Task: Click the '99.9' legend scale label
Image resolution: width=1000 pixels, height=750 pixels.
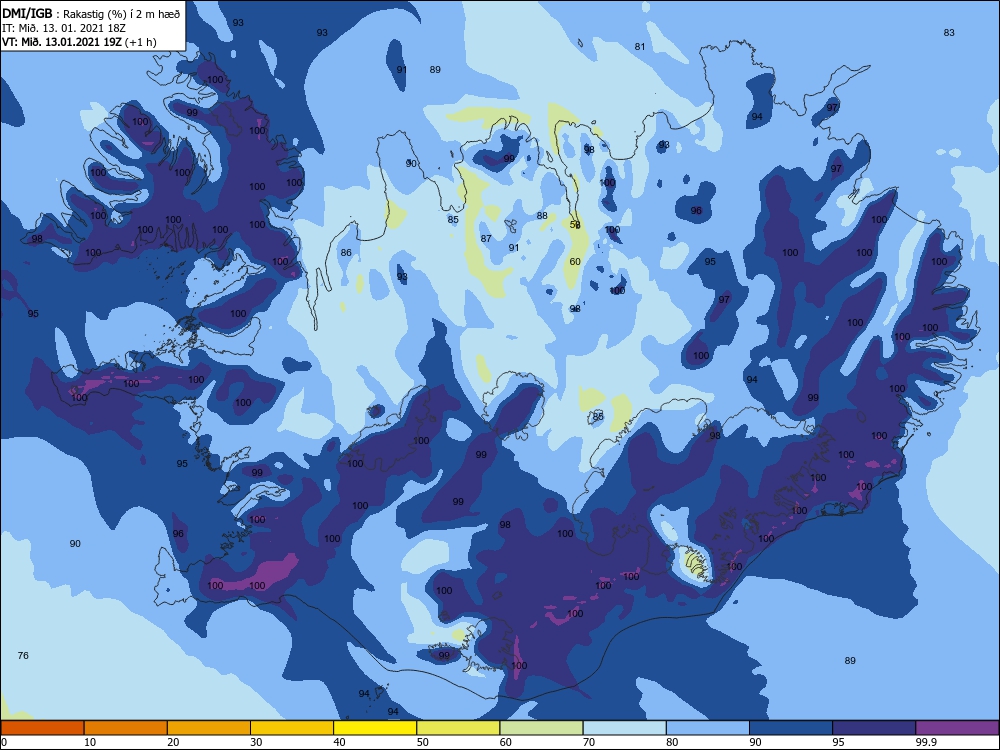Action: tap(925, 742)
